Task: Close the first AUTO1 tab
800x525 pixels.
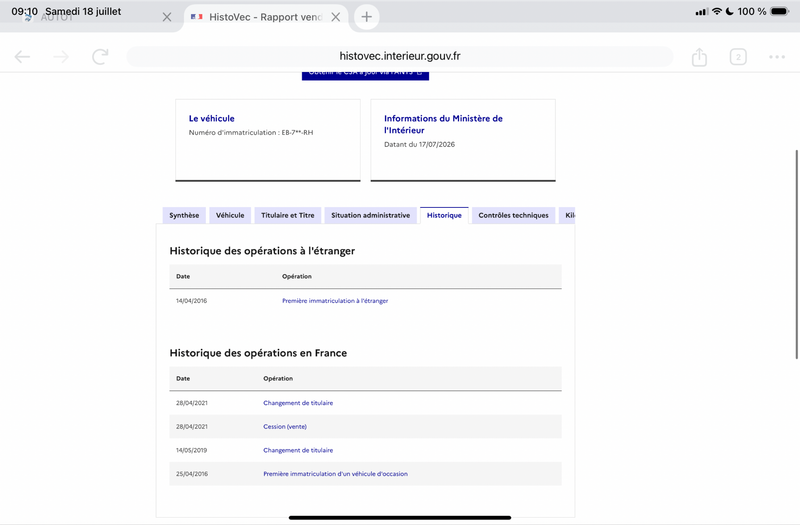Action: (166, 17)
